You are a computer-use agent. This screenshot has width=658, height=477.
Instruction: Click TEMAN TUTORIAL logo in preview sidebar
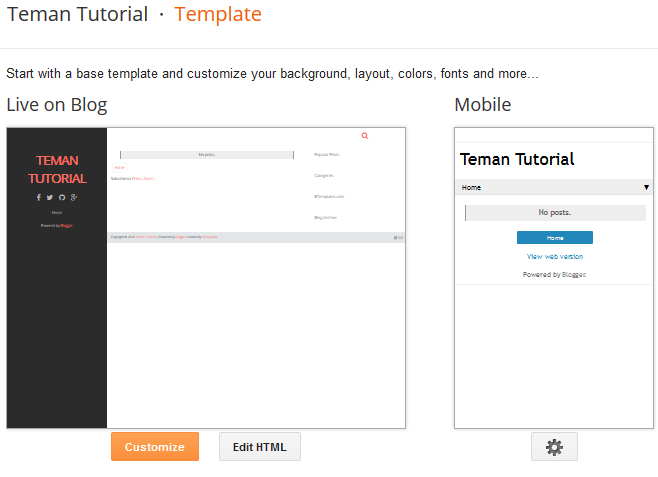(x=57, y=169)
